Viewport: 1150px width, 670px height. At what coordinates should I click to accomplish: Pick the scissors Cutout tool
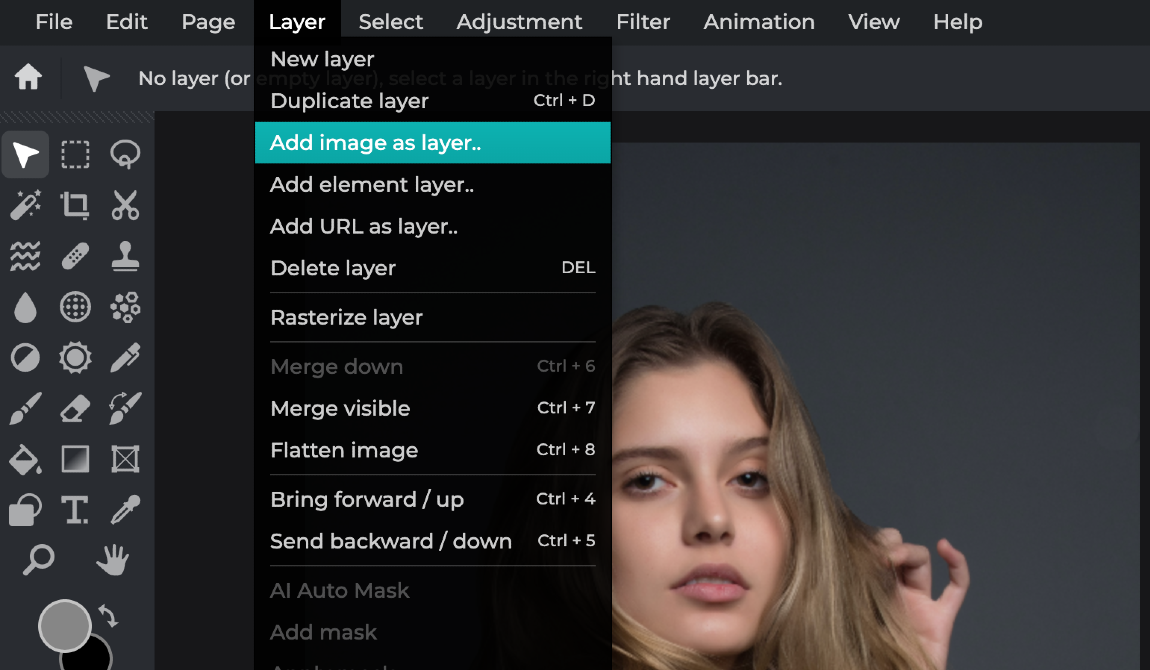point(125,205)
